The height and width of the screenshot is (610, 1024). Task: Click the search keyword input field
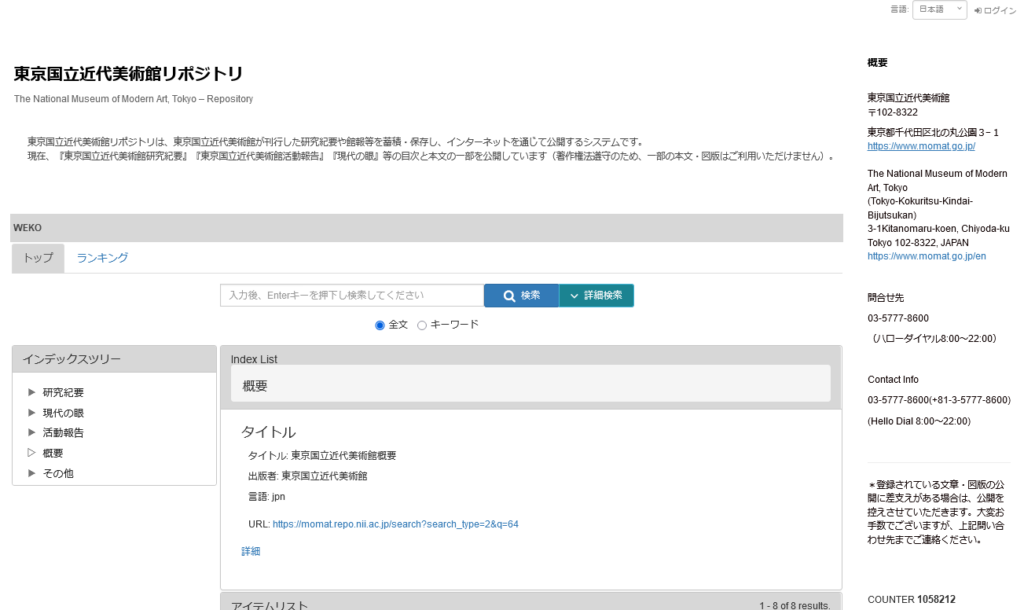352,295
